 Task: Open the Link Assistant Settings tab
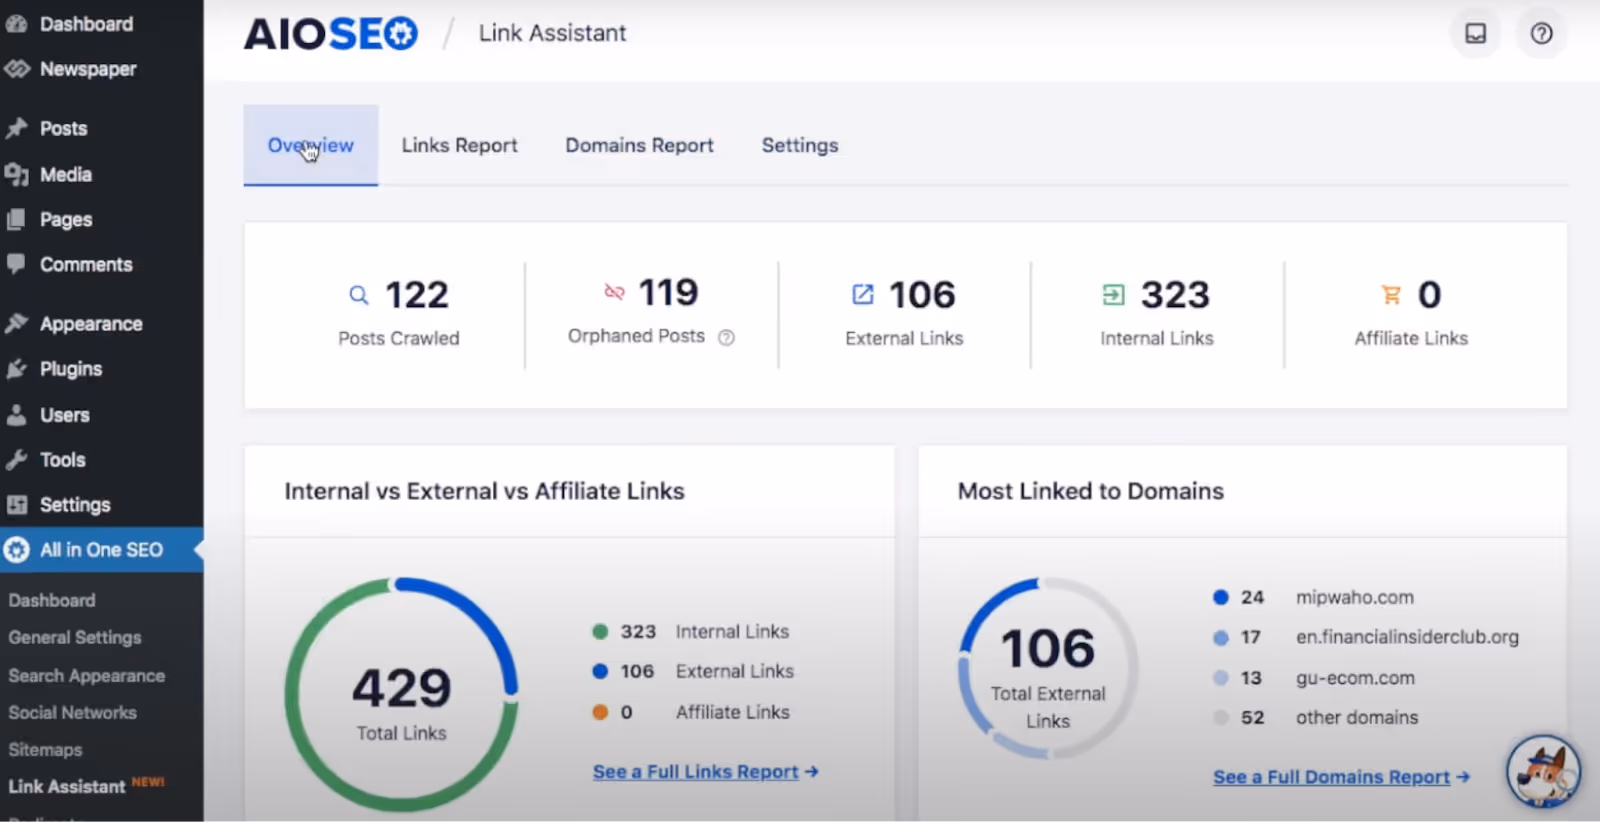800,145
